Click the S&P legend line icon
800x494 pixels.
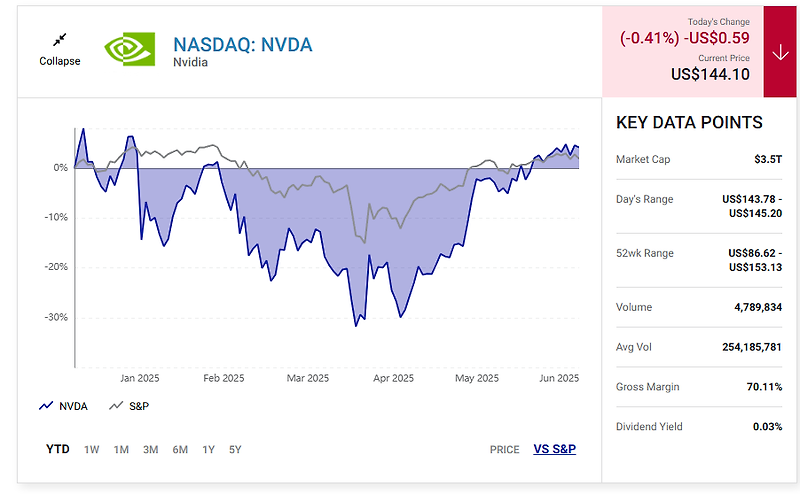click(x=116, y=406)
